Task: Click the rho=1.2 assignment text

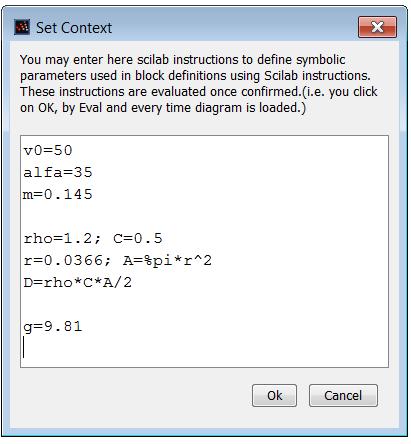Action: tap(62, 238)
